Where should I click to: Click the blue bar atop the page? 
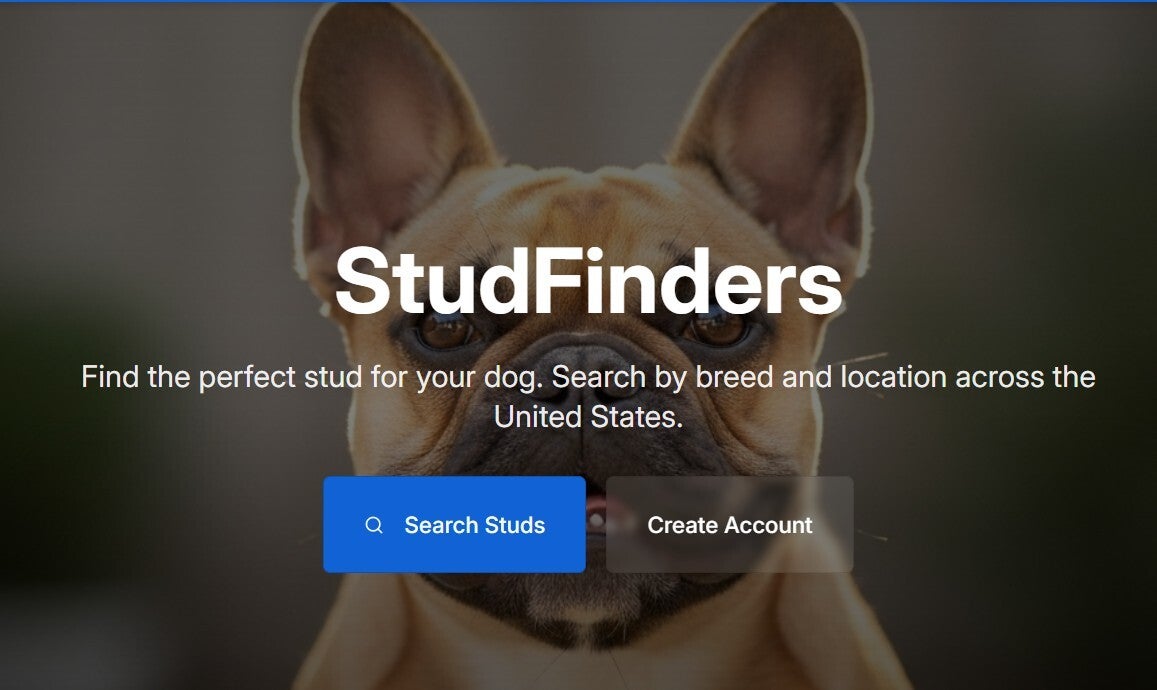(578, 1)
